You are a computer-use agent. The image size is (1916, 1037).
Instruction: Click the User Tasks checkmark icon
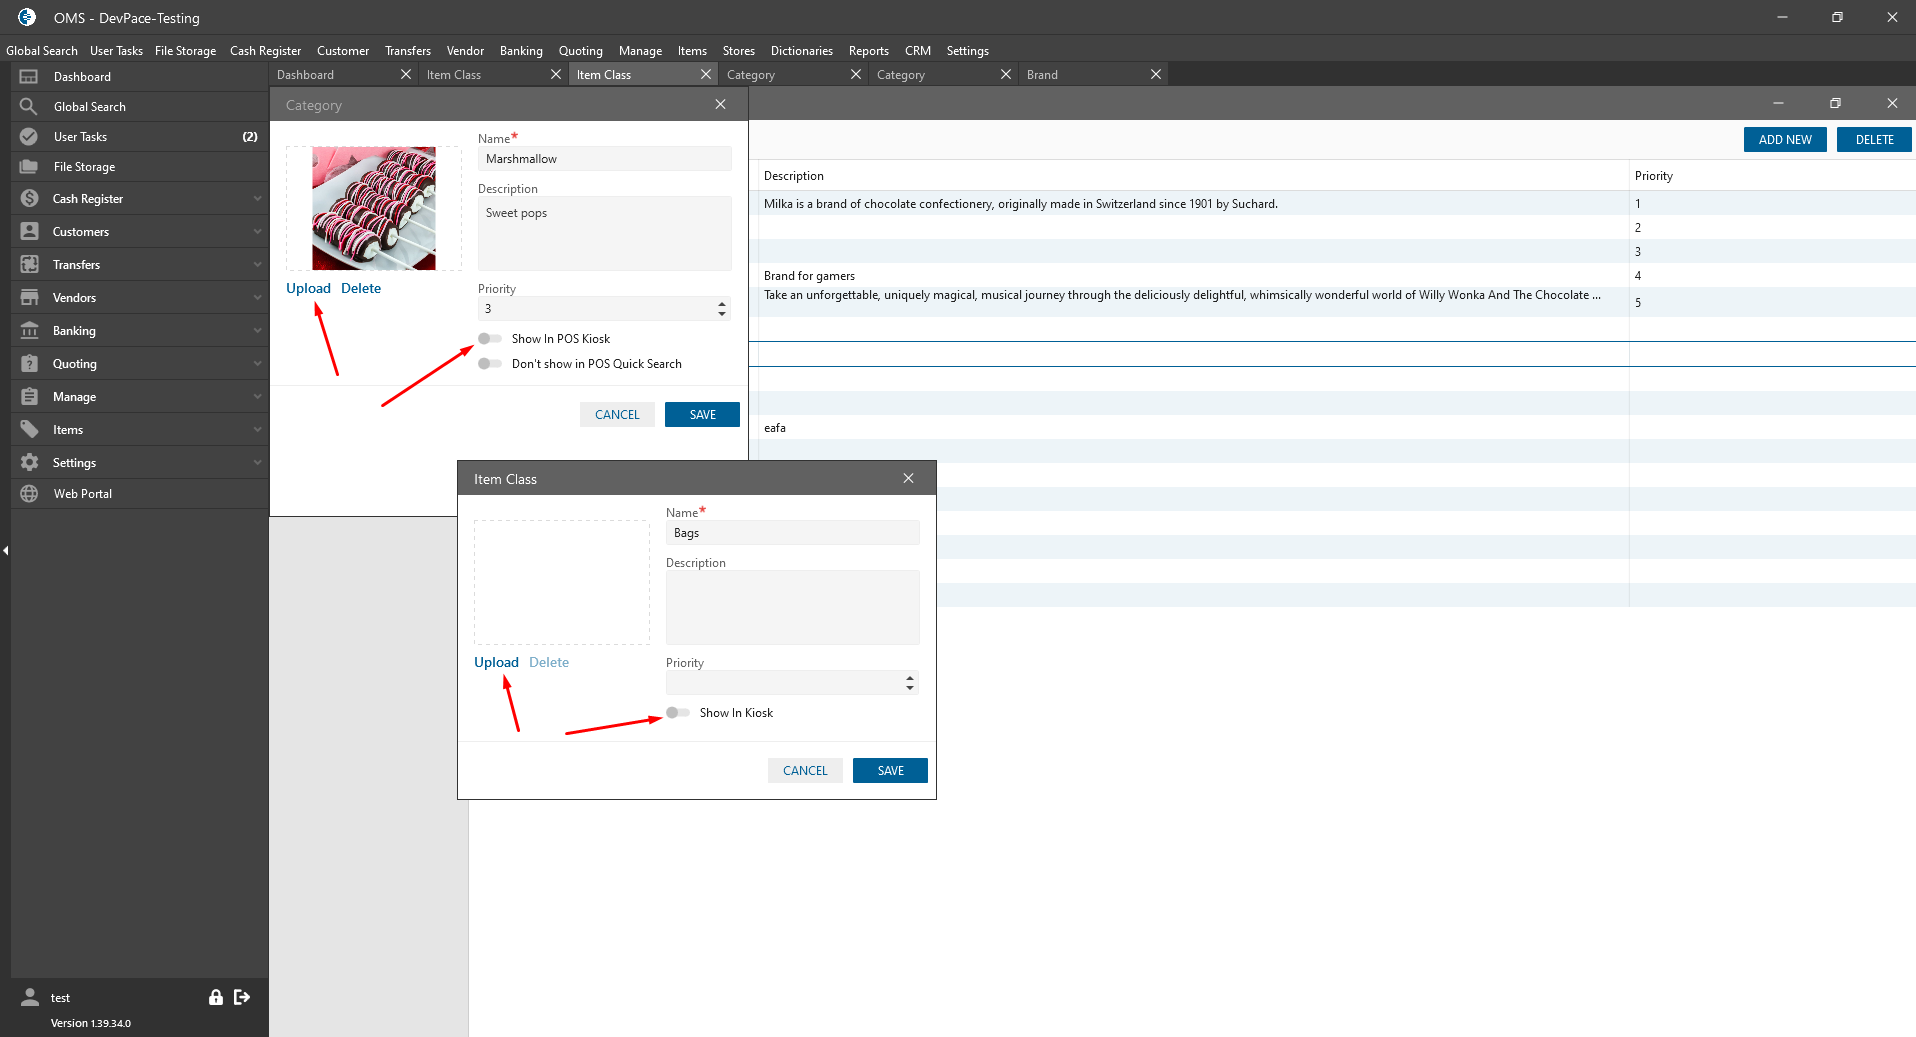tap(29, 137)
